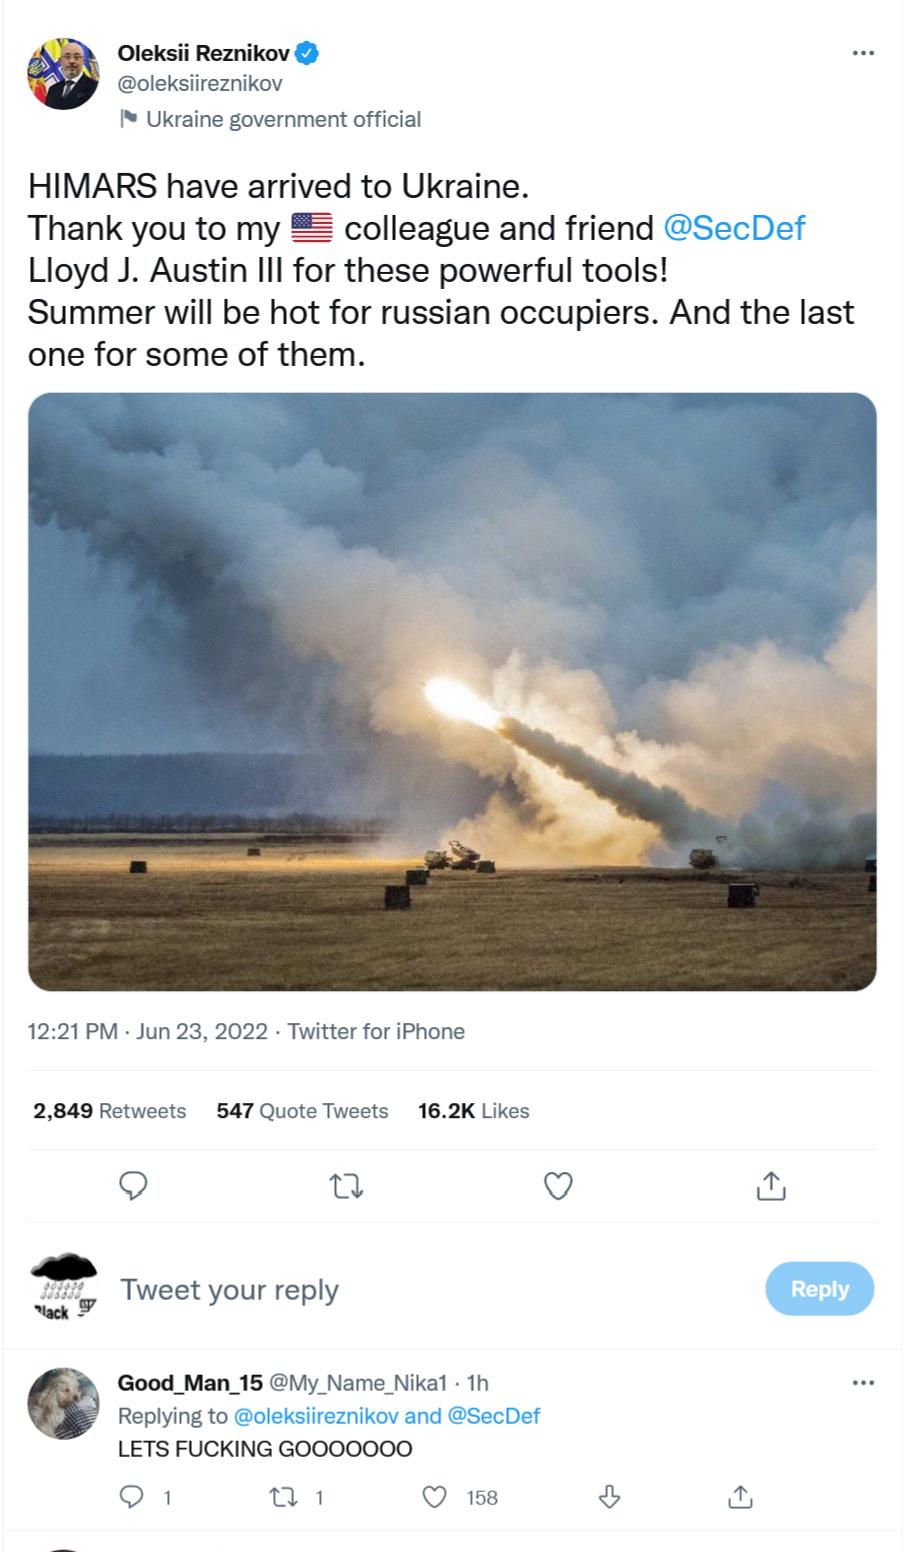Click the reply icon on Good_Man_15's reply

pyautogui.click(x=132, y=1497)
